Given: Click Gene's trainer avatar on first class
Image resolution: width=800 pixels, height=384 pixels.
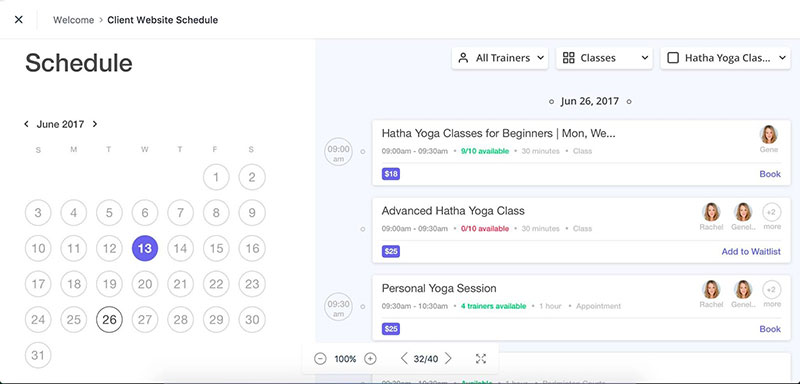Looking at the screenshot, I should click(x=768, y=135).
